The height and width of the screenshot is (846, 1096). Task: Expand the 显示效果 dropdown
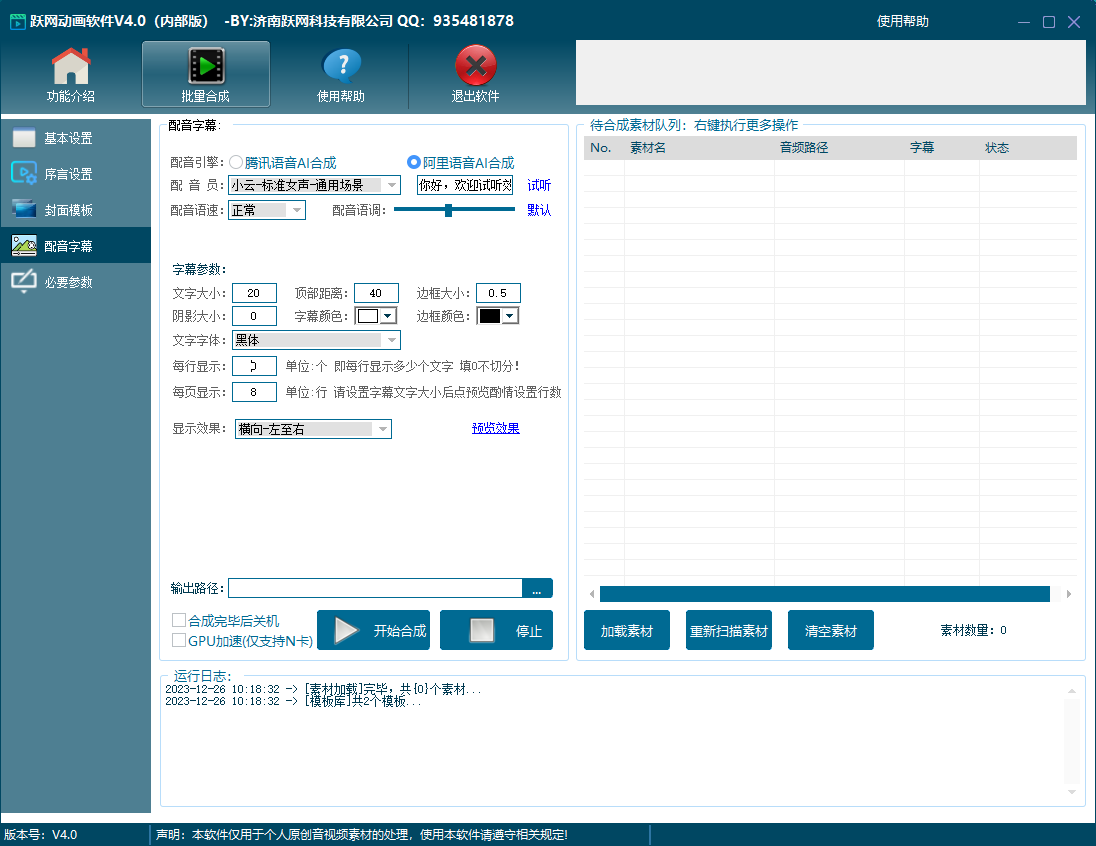click(x=381, y=429)
